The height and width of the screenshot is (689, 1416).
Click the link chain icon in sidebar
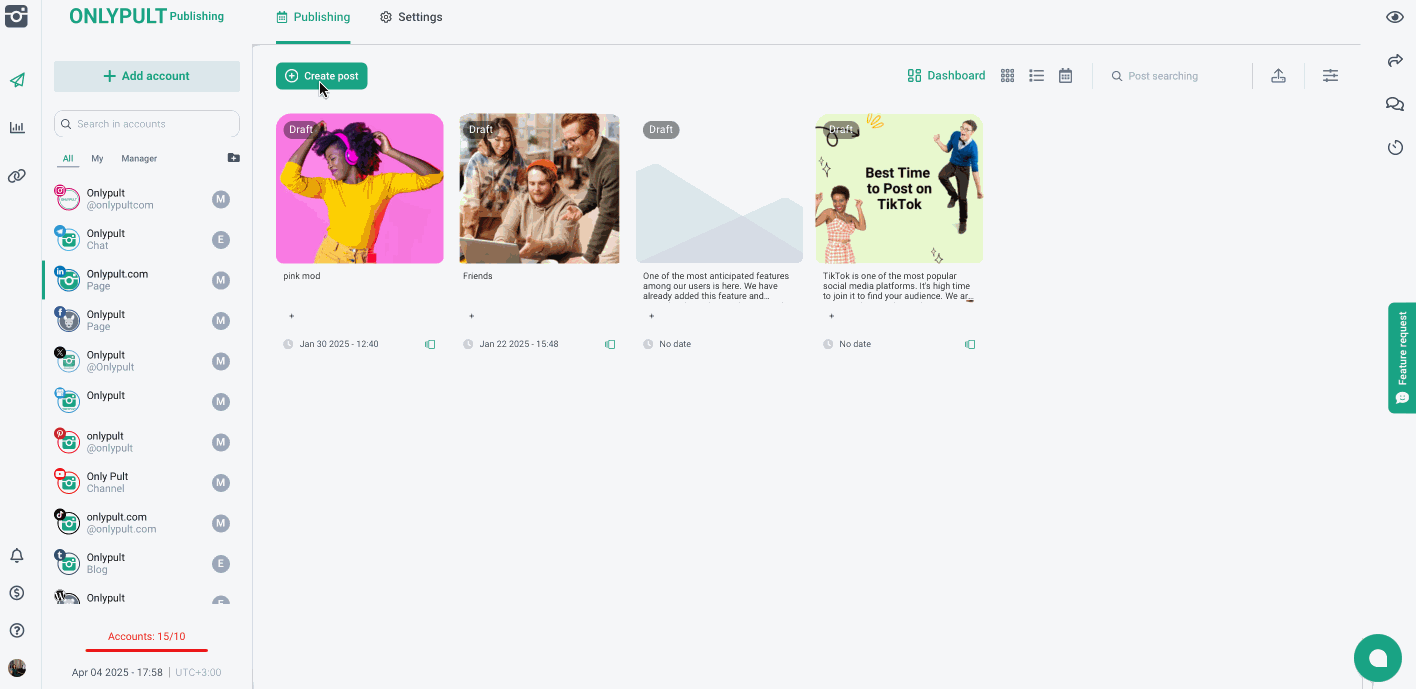[17, 176]
